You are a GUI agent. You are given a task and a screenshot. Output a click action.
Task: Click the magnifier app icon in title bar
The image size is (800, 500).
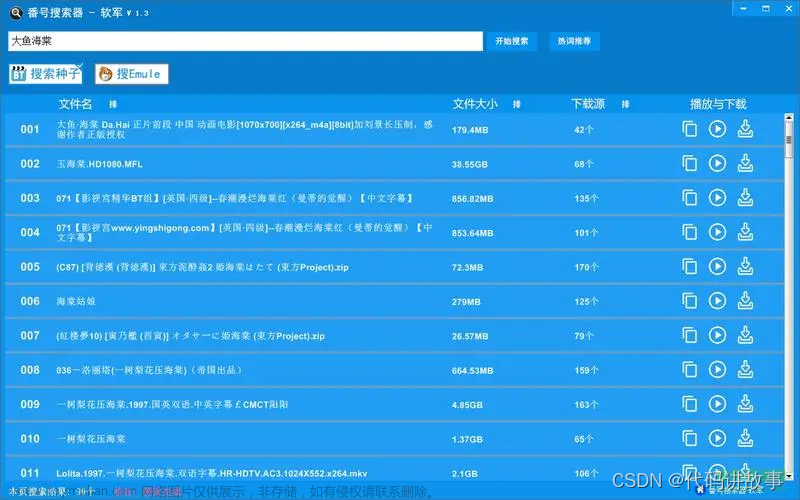(16, 13)
